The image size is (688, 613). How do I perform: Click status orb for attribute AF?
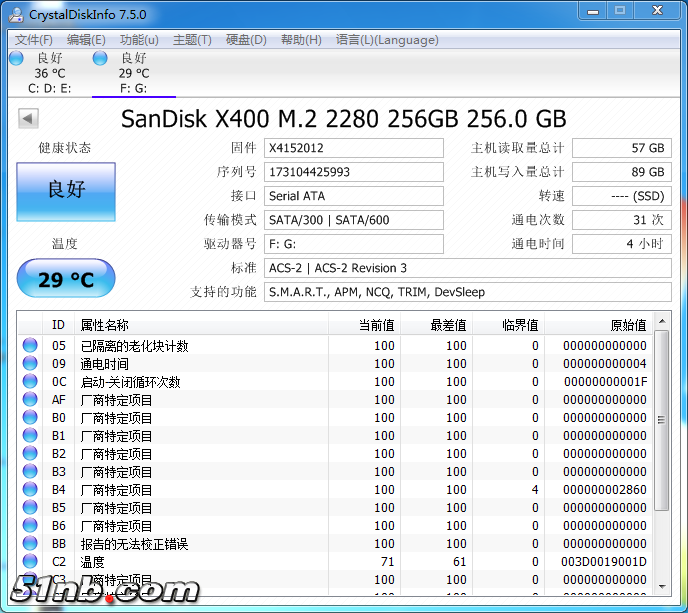[30, 399]
